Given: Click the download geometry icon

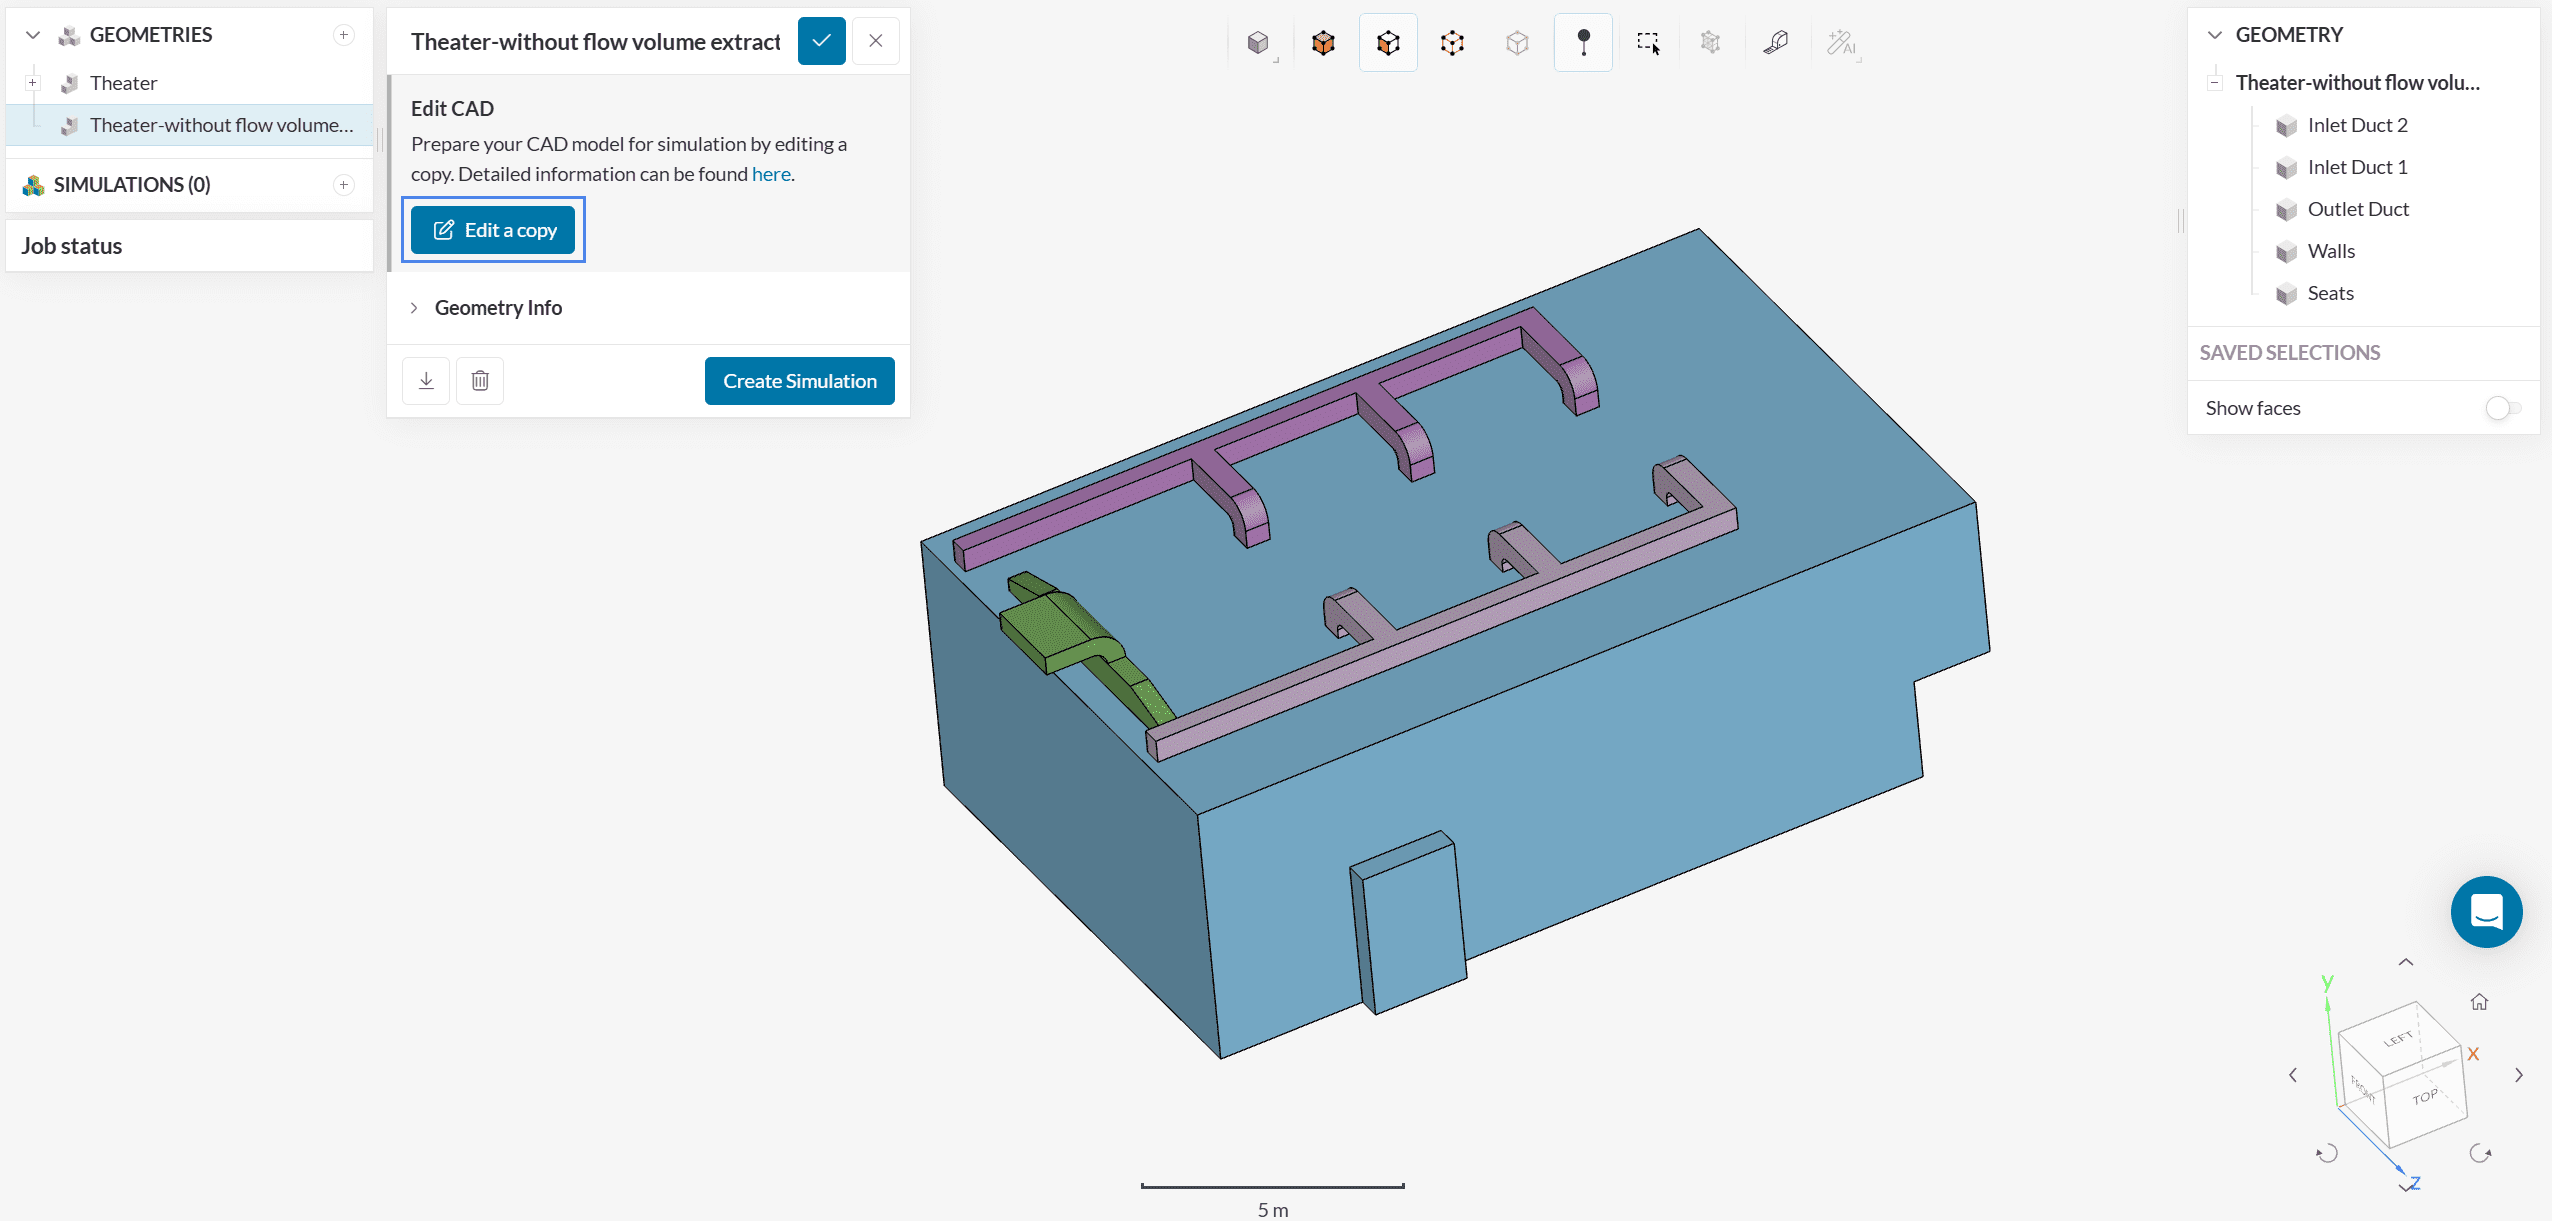Looking at the screenshot, I should pos(426,381).
